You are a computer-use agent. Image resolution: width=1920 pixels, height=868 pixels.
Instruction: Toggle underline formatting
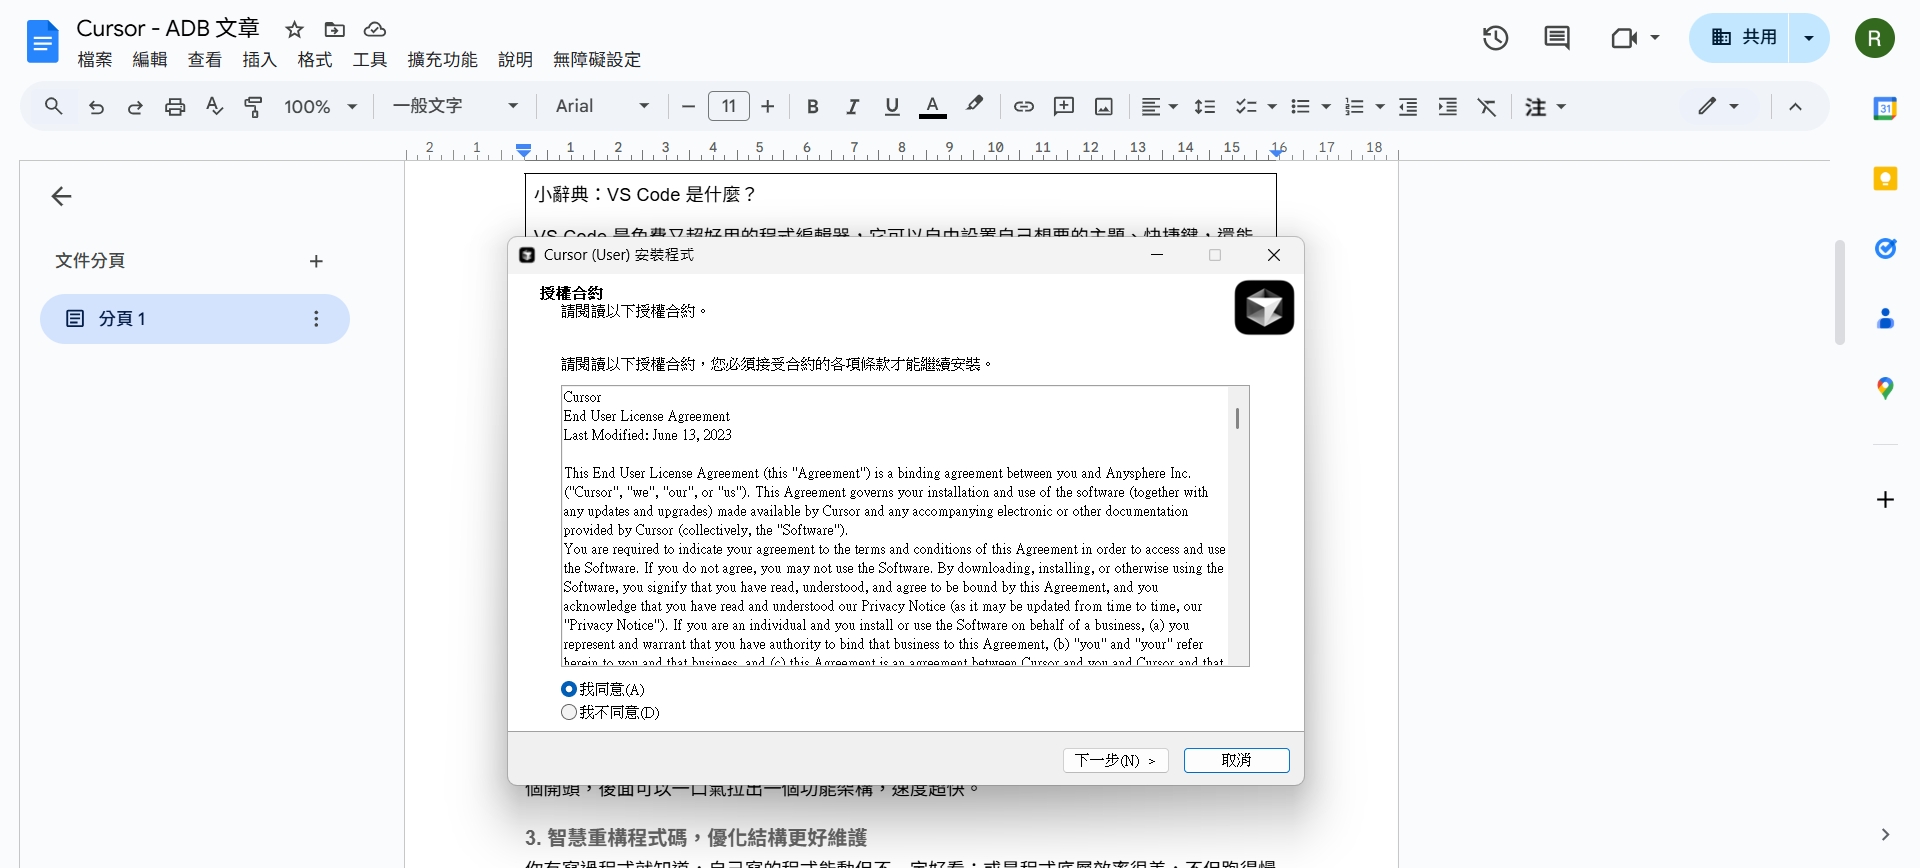point(892,106)
